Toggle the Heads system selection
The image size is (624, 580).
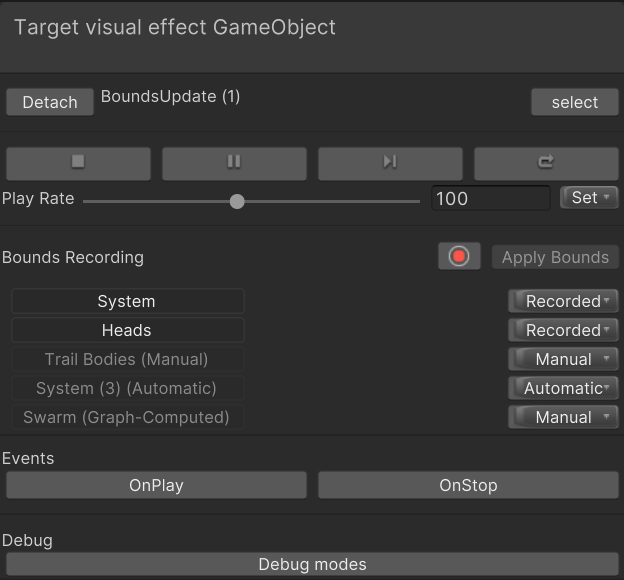[127, 330]
